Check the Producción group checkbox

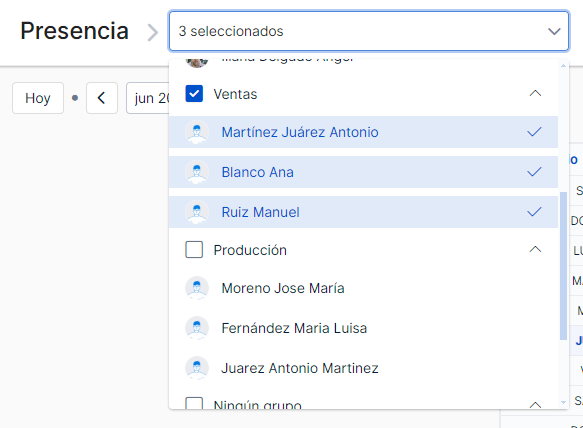[x=194, y=250]
